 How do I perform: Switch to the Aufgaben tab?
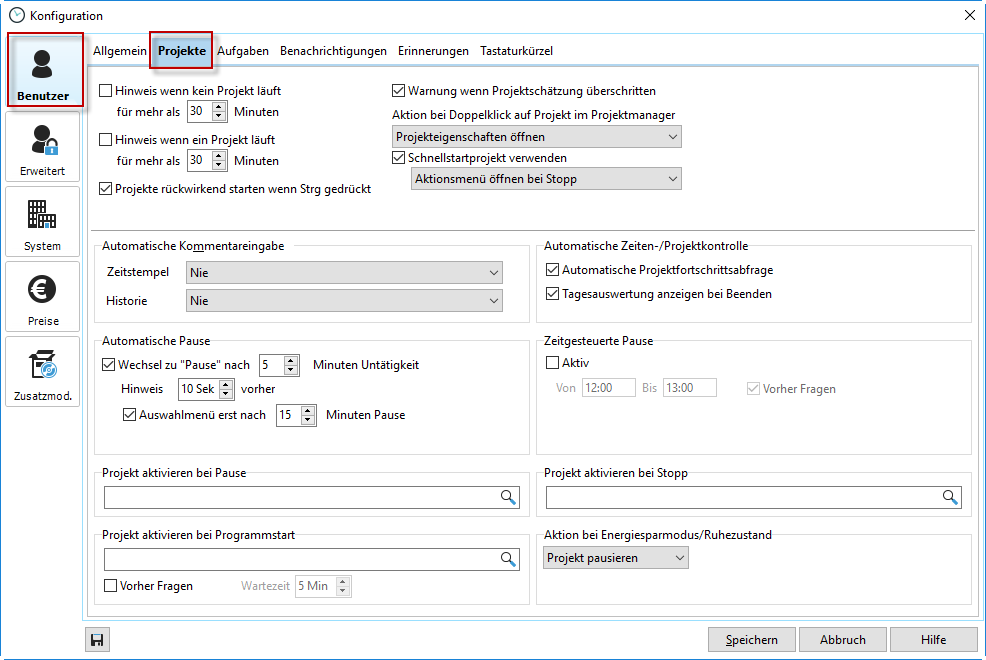click(x=243, y=50)
